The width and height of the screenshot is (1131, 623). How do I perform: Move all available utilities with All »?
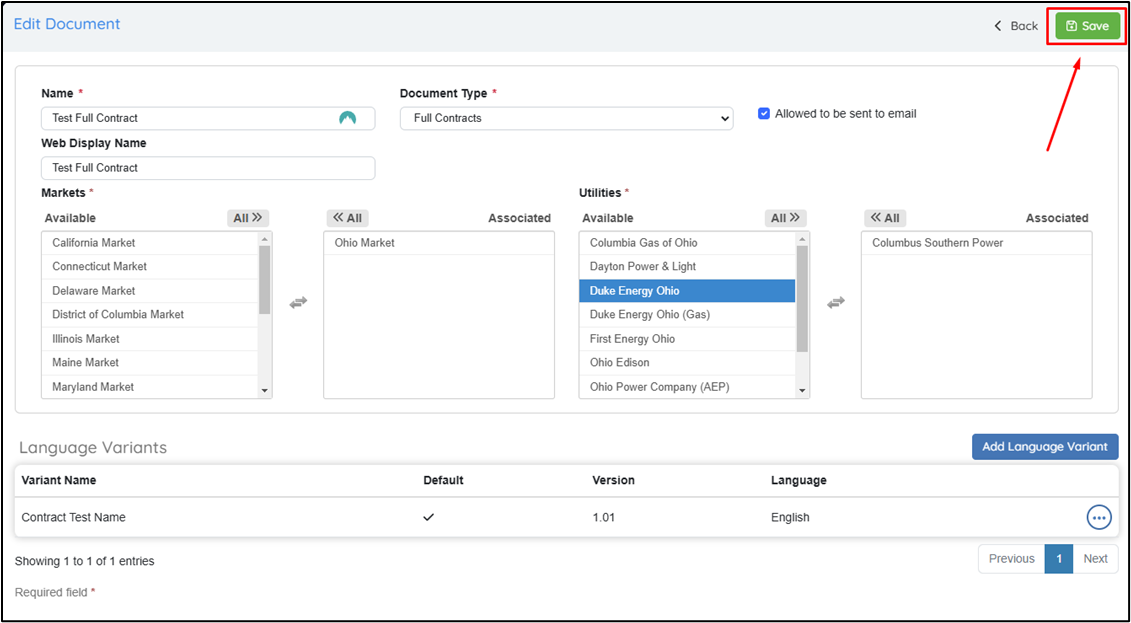tap(785, 218)
